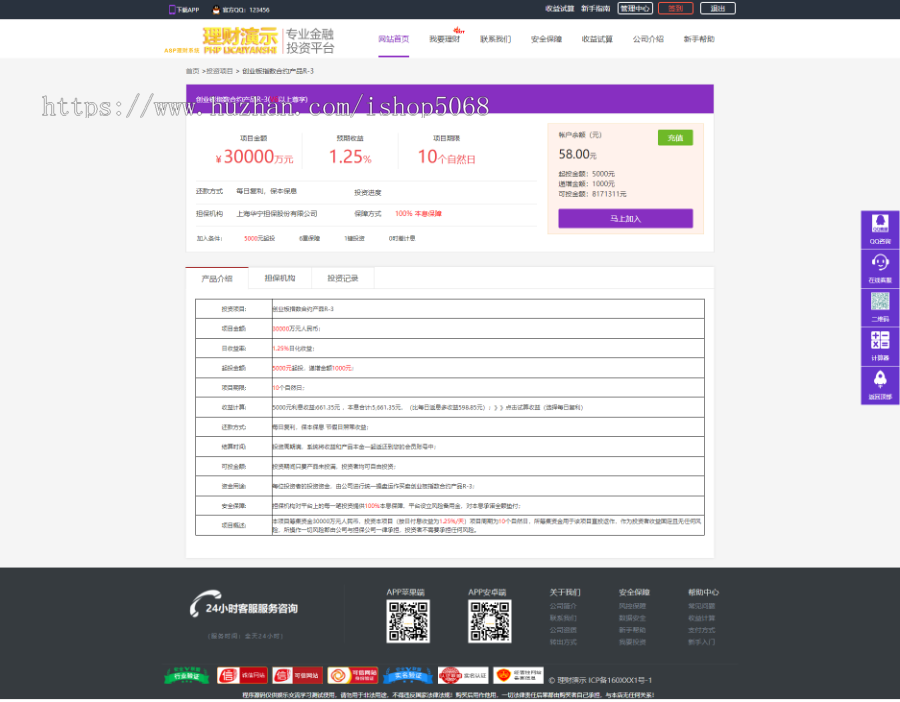The width and height of the screenshot is (900, 702).
Task: Switch to the 投资记录 tab
Action: pyautogui.click(x=345, y=278)
